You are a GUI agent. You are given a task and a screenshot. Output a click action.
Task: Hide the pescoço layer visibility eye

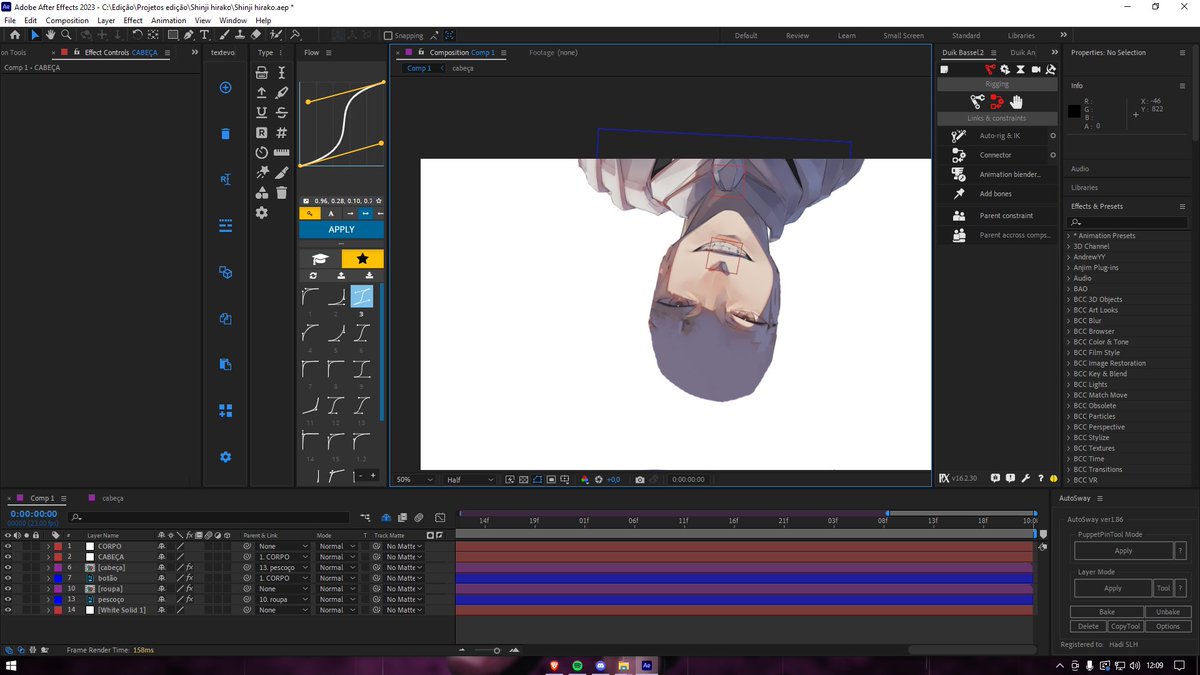[8, 599]
